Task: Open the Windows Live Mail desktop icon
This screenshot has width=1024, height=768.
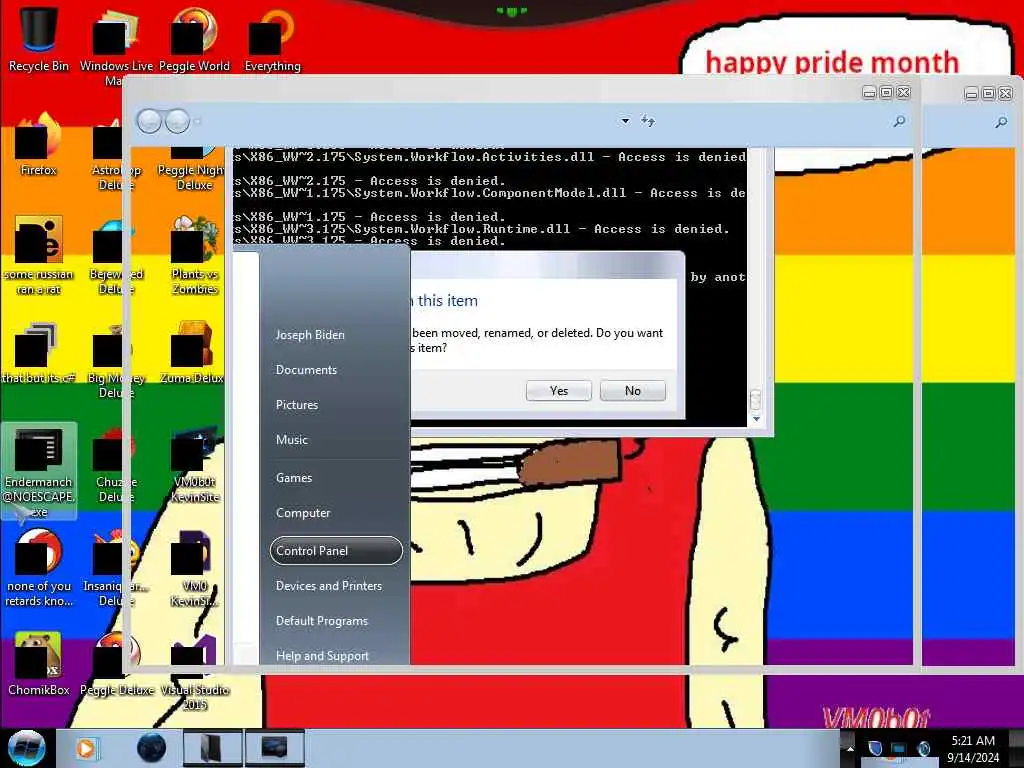Action: pos(115,46)
